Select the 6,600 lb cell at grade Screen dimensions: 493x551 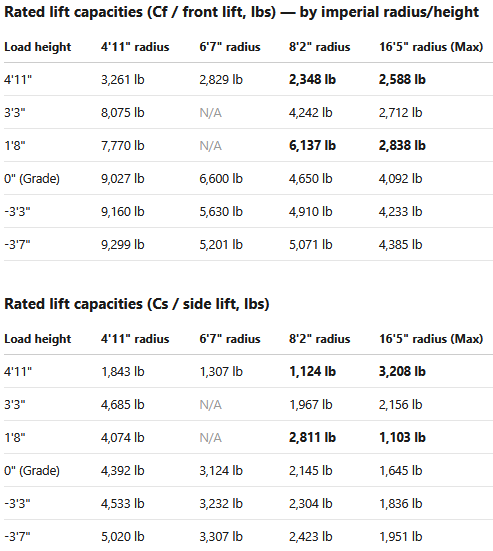tap(221, 179)
